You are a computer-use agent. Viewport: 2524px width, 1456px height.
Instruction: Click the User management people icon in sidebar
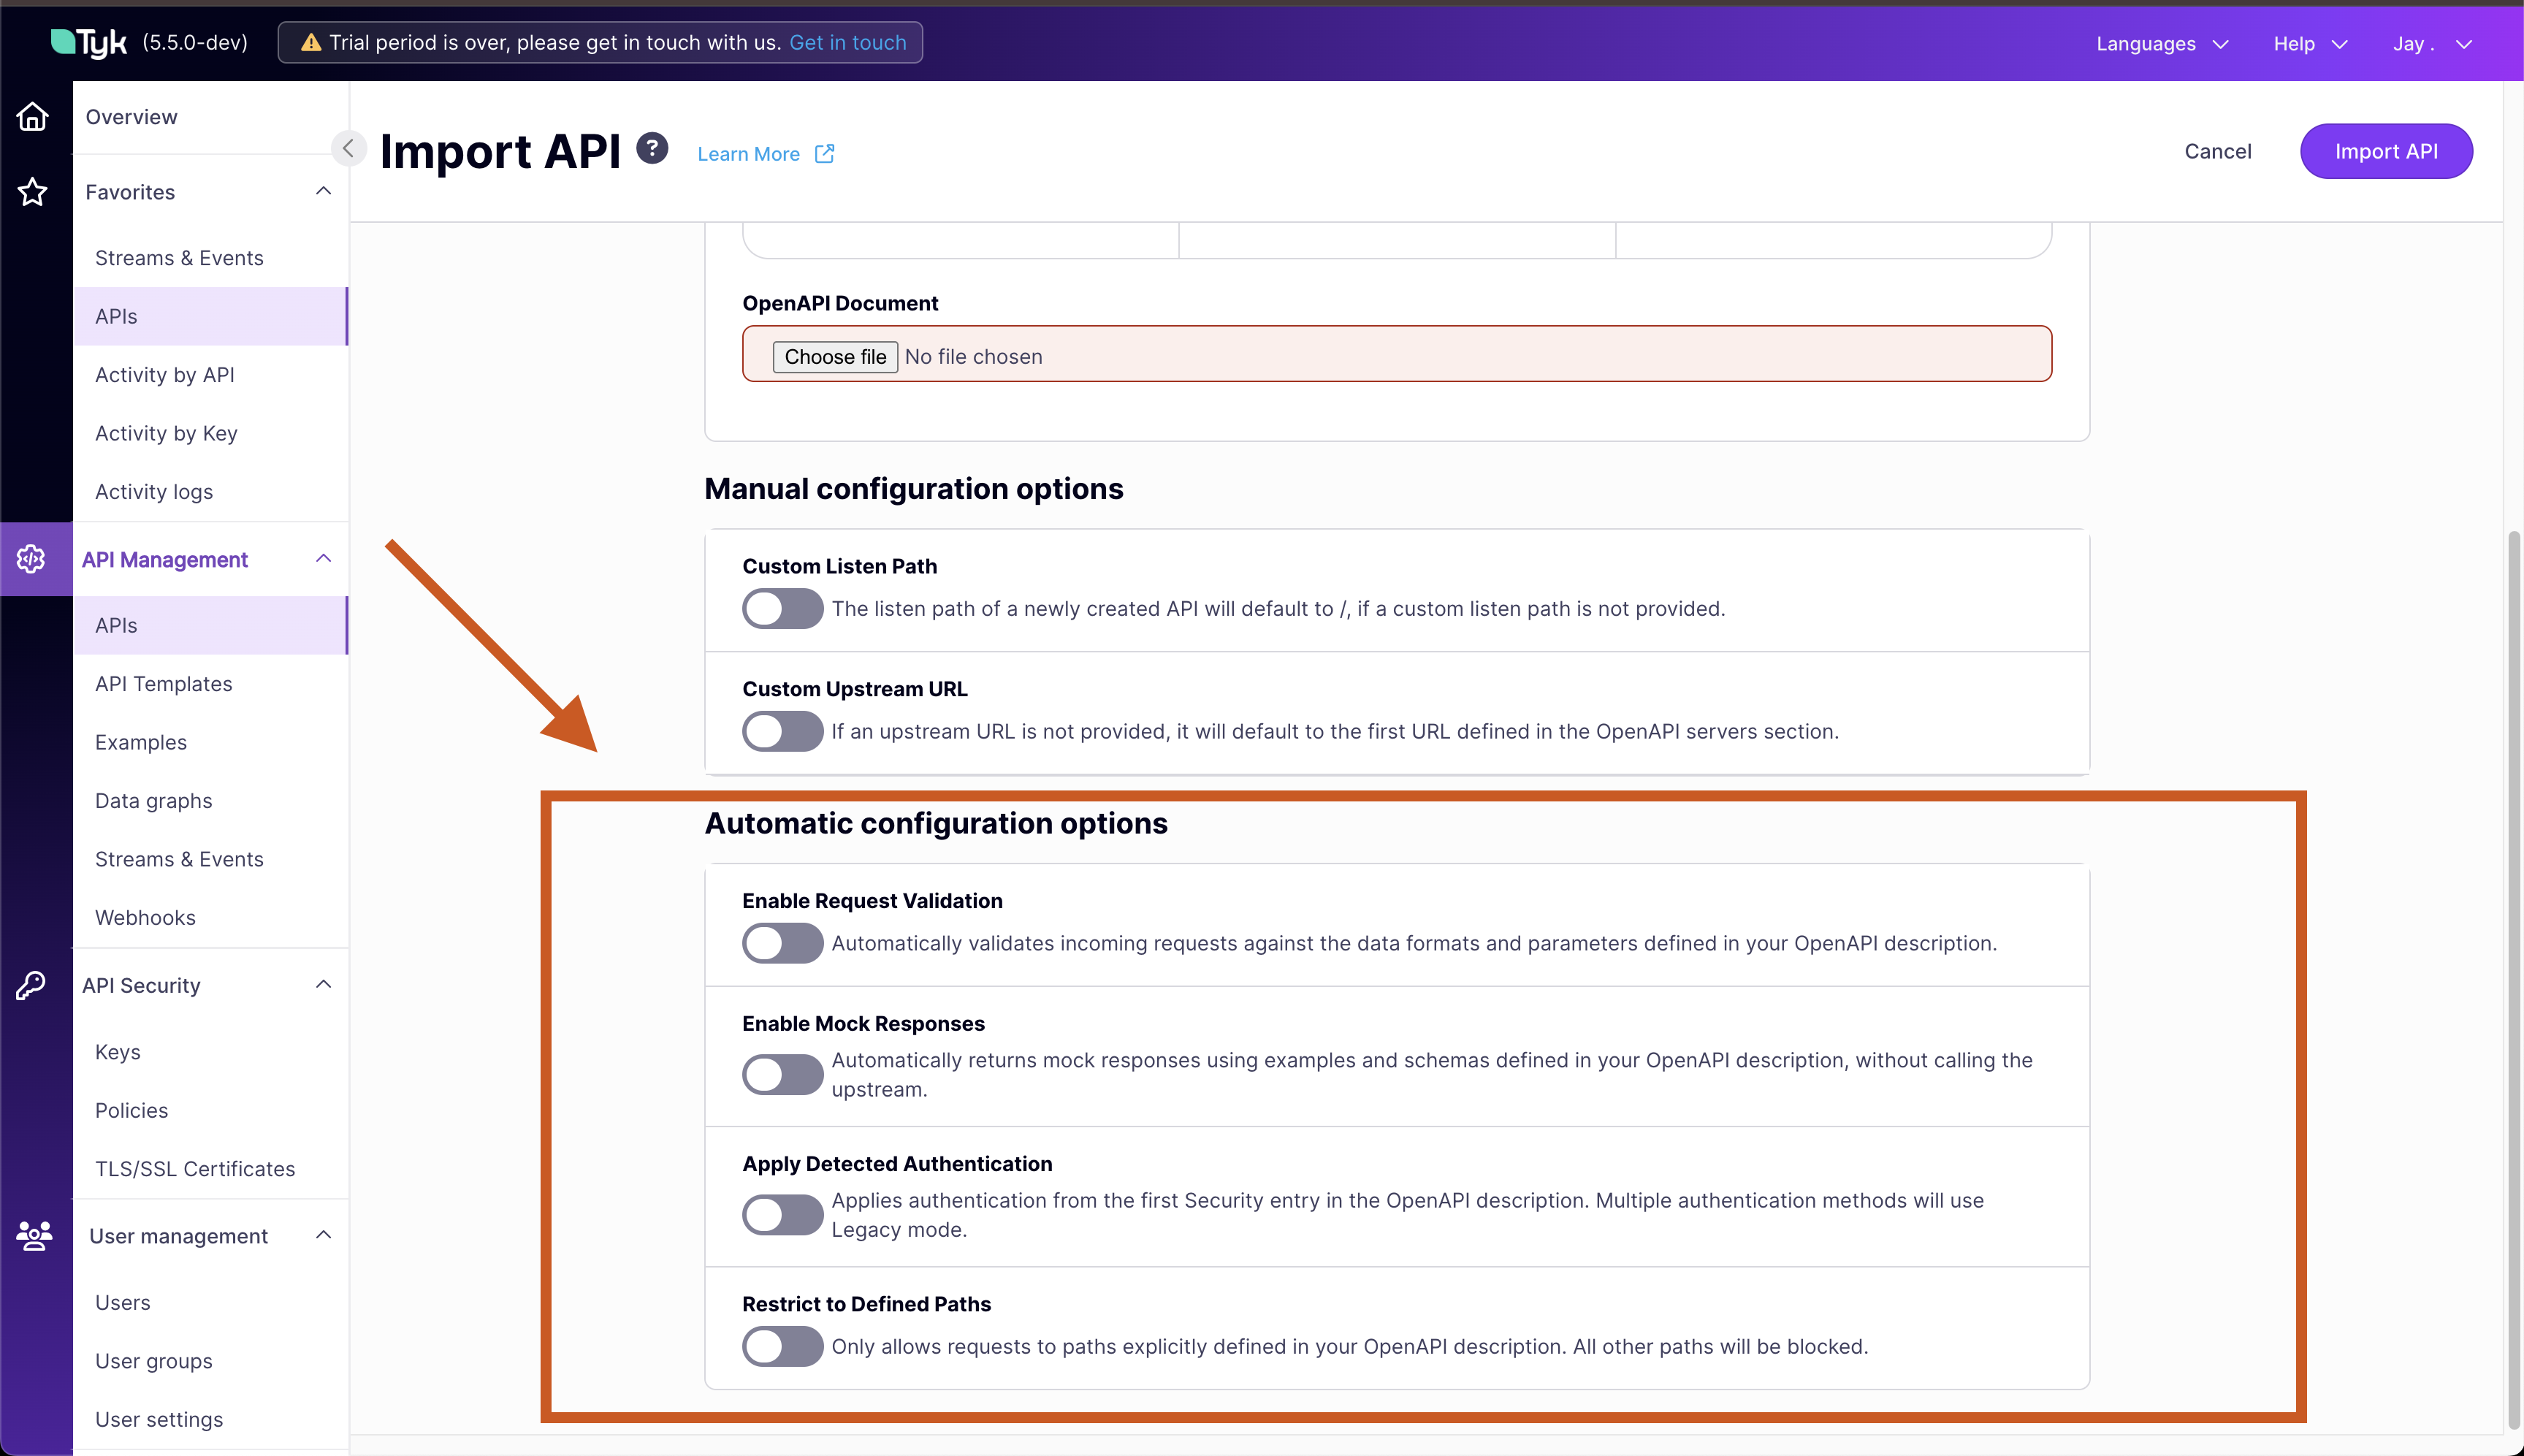pos(33,1236)
